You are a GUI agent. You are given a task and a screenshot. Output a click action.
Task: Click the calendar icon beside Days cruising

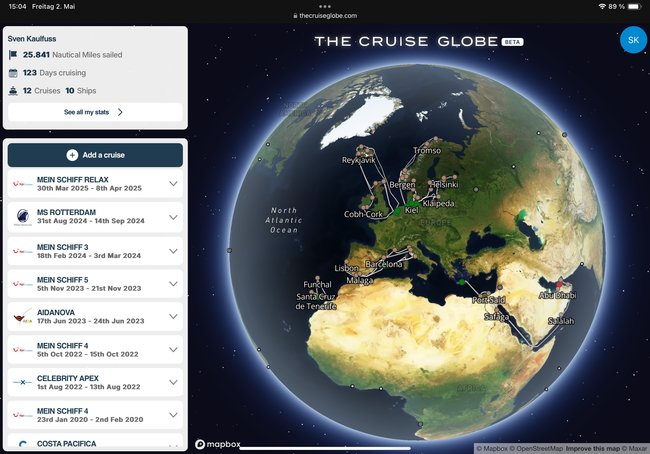[13, 73]
